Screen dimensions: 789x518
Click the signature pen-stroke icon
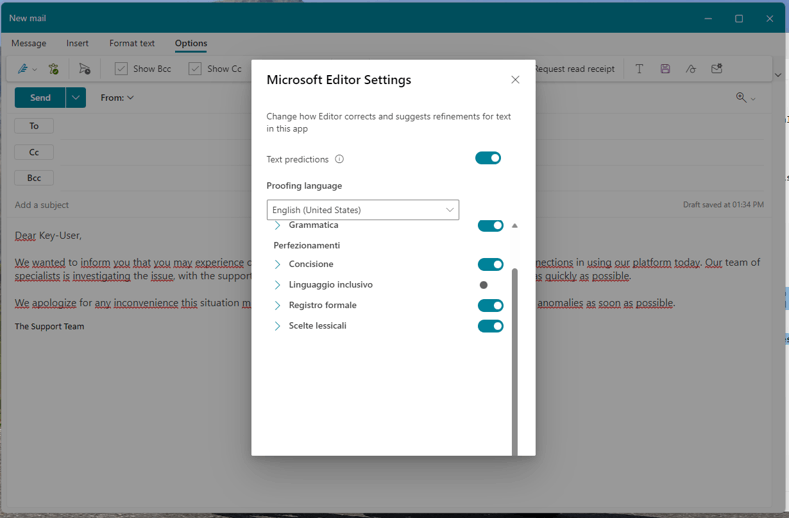691,69
